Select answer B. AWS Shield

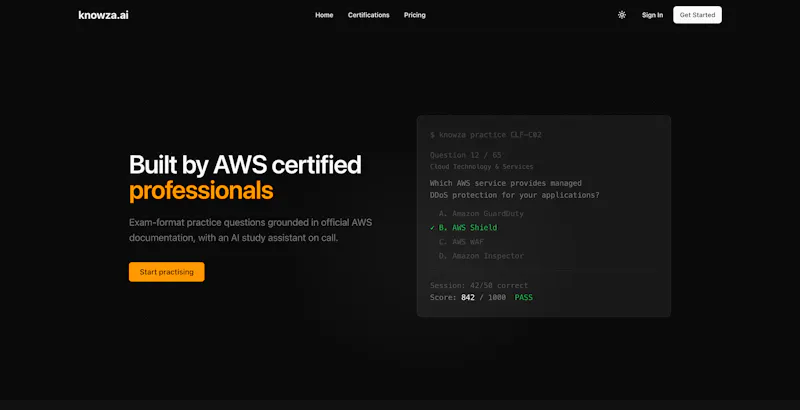coord(467,227)
